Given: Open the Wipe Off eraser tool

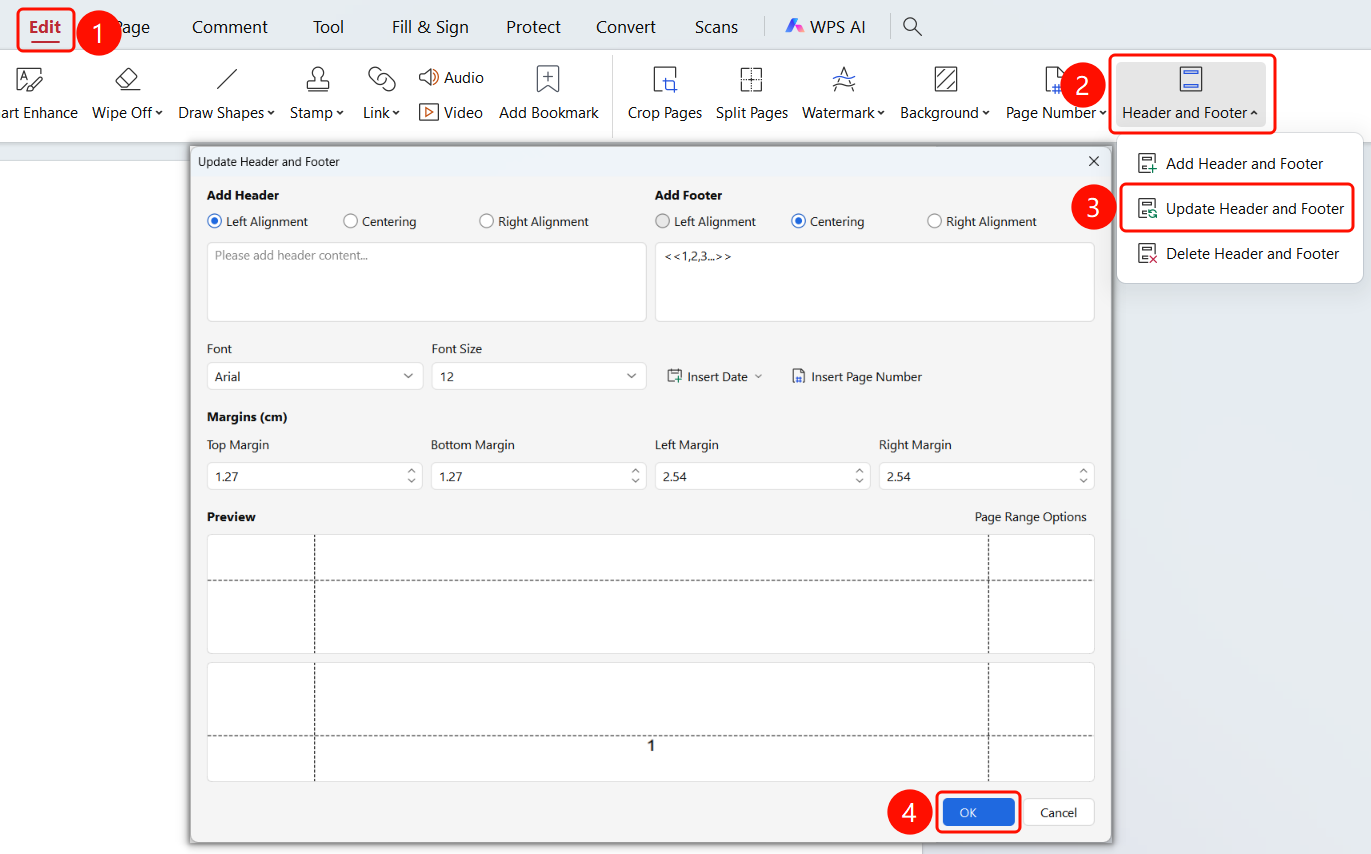Looking at the screenshot, I should click(127, 94).
